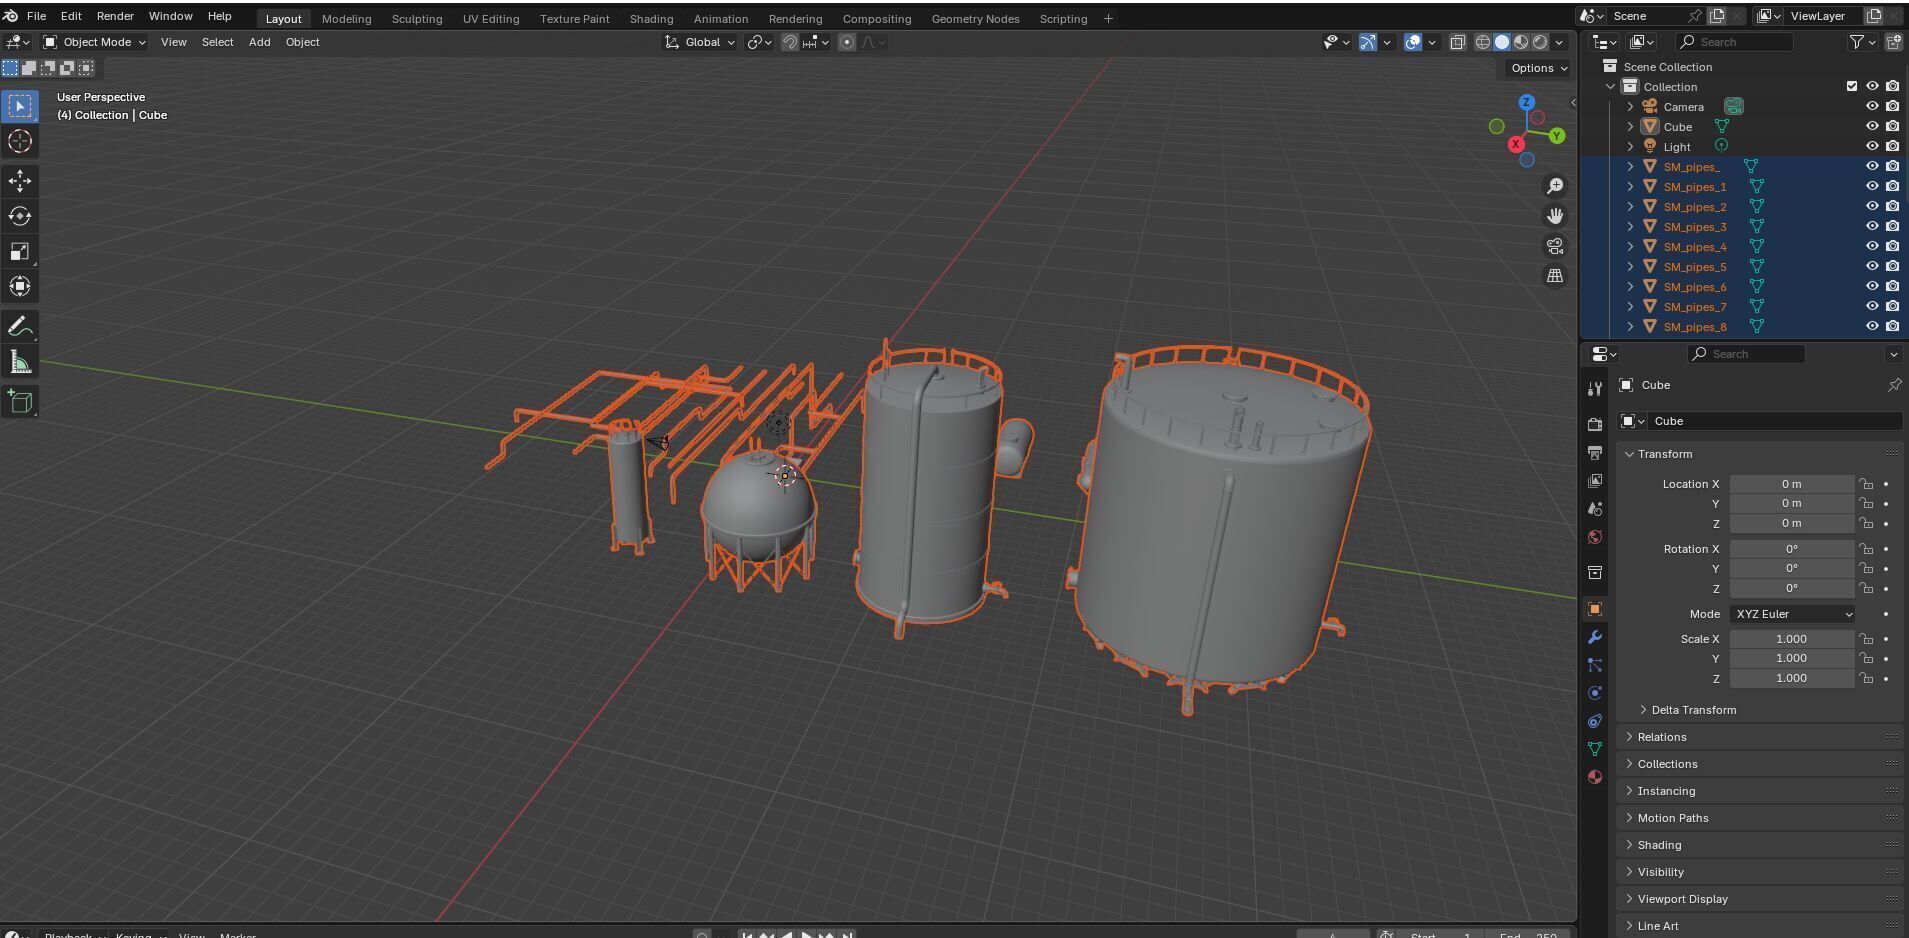Switch to the Geometry Nodes workspace
1909x938 pixels.
[x=975, y=18]
